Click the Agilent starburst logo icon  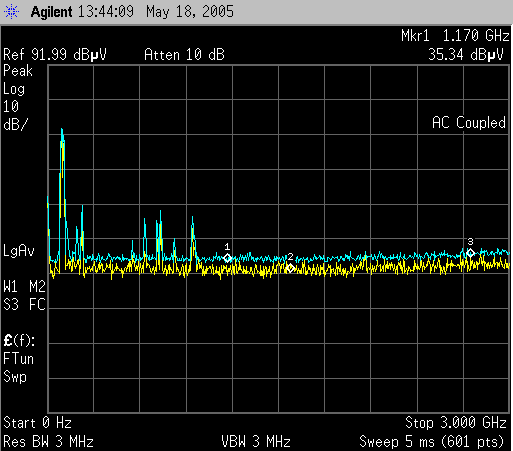pos(11,12)
